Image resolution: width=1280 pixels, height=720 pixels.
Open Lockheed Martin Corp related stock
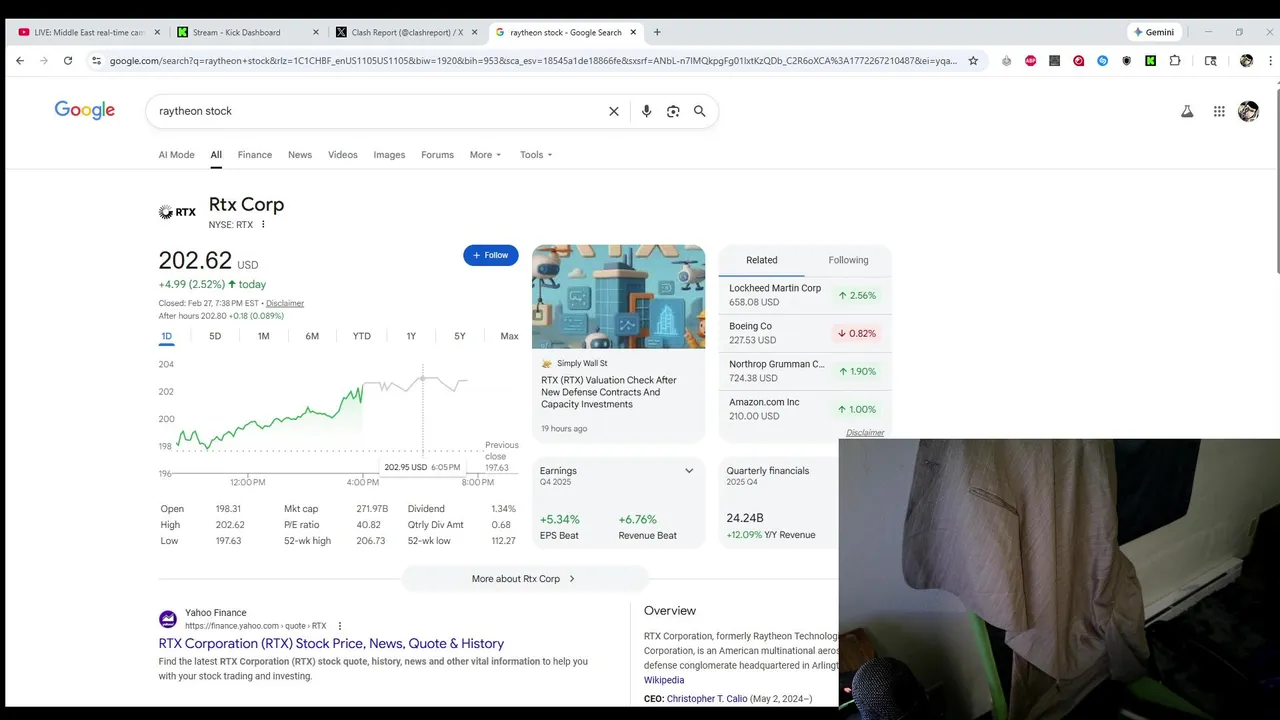coord(804,295)
